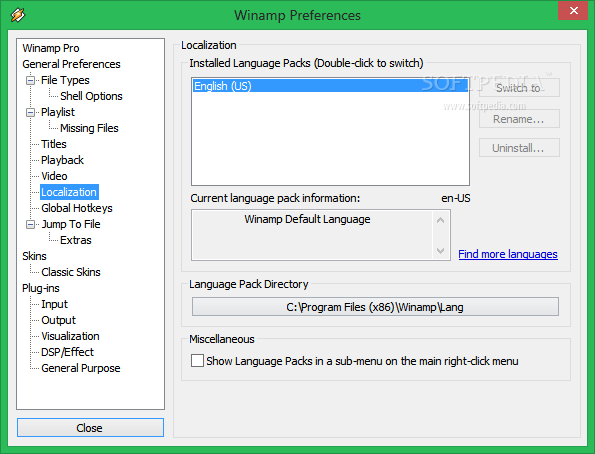Enable Show Language Packs in sub-menu checkbox
Viewport: 595px width, 454px height.
click(197, 361)
